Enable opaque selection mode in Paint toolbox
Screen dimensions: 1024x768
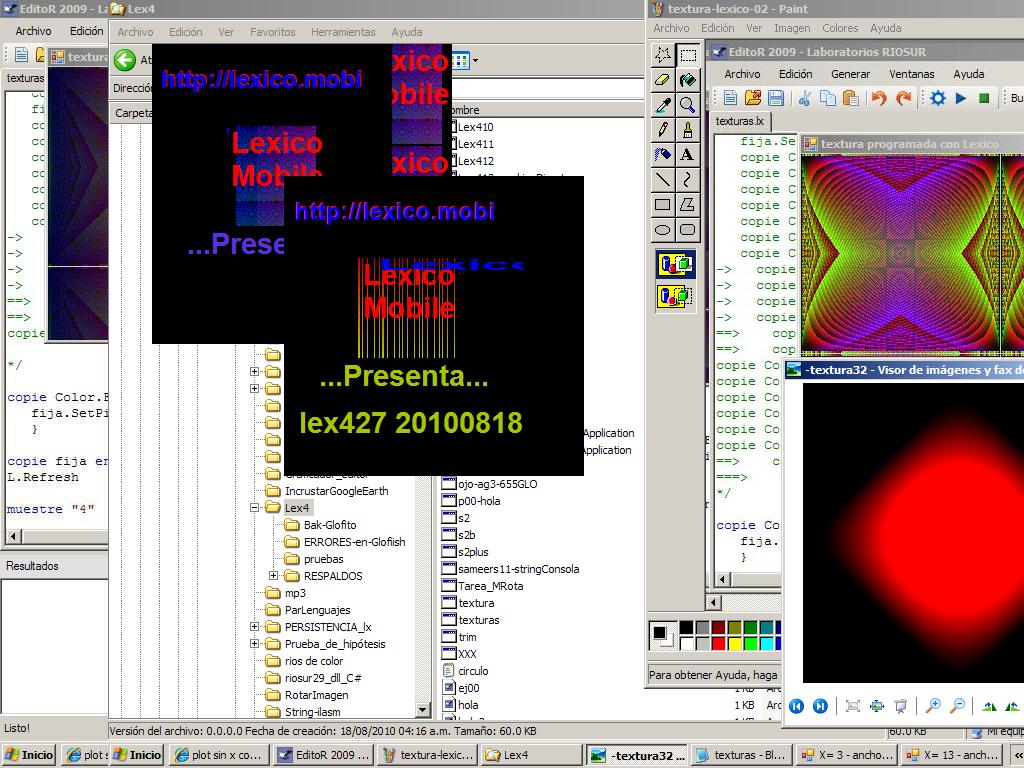pyautogui.click(x=675, y=264)
